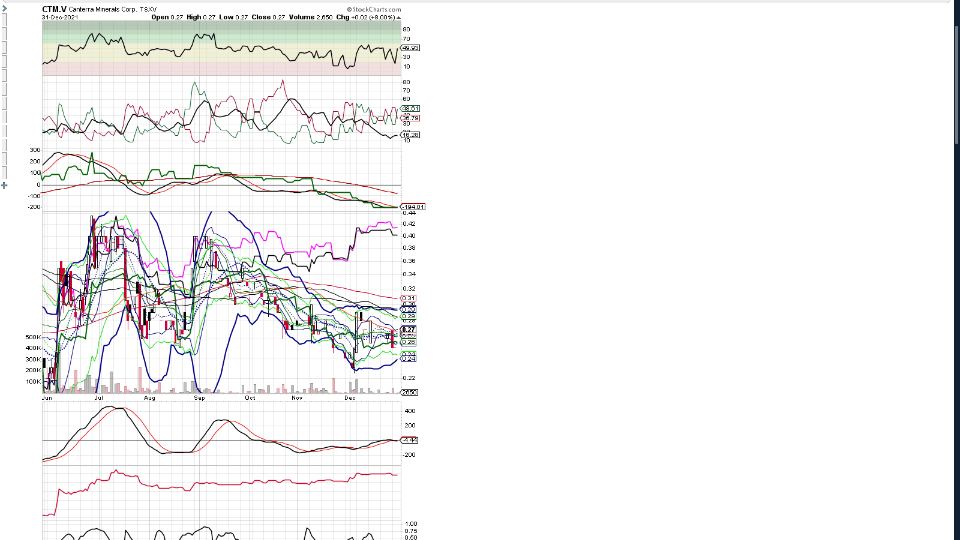Select the Oct marker on the time axis
Image resolution: width=960 pixels, height=540 pixels.
[249, 397]
